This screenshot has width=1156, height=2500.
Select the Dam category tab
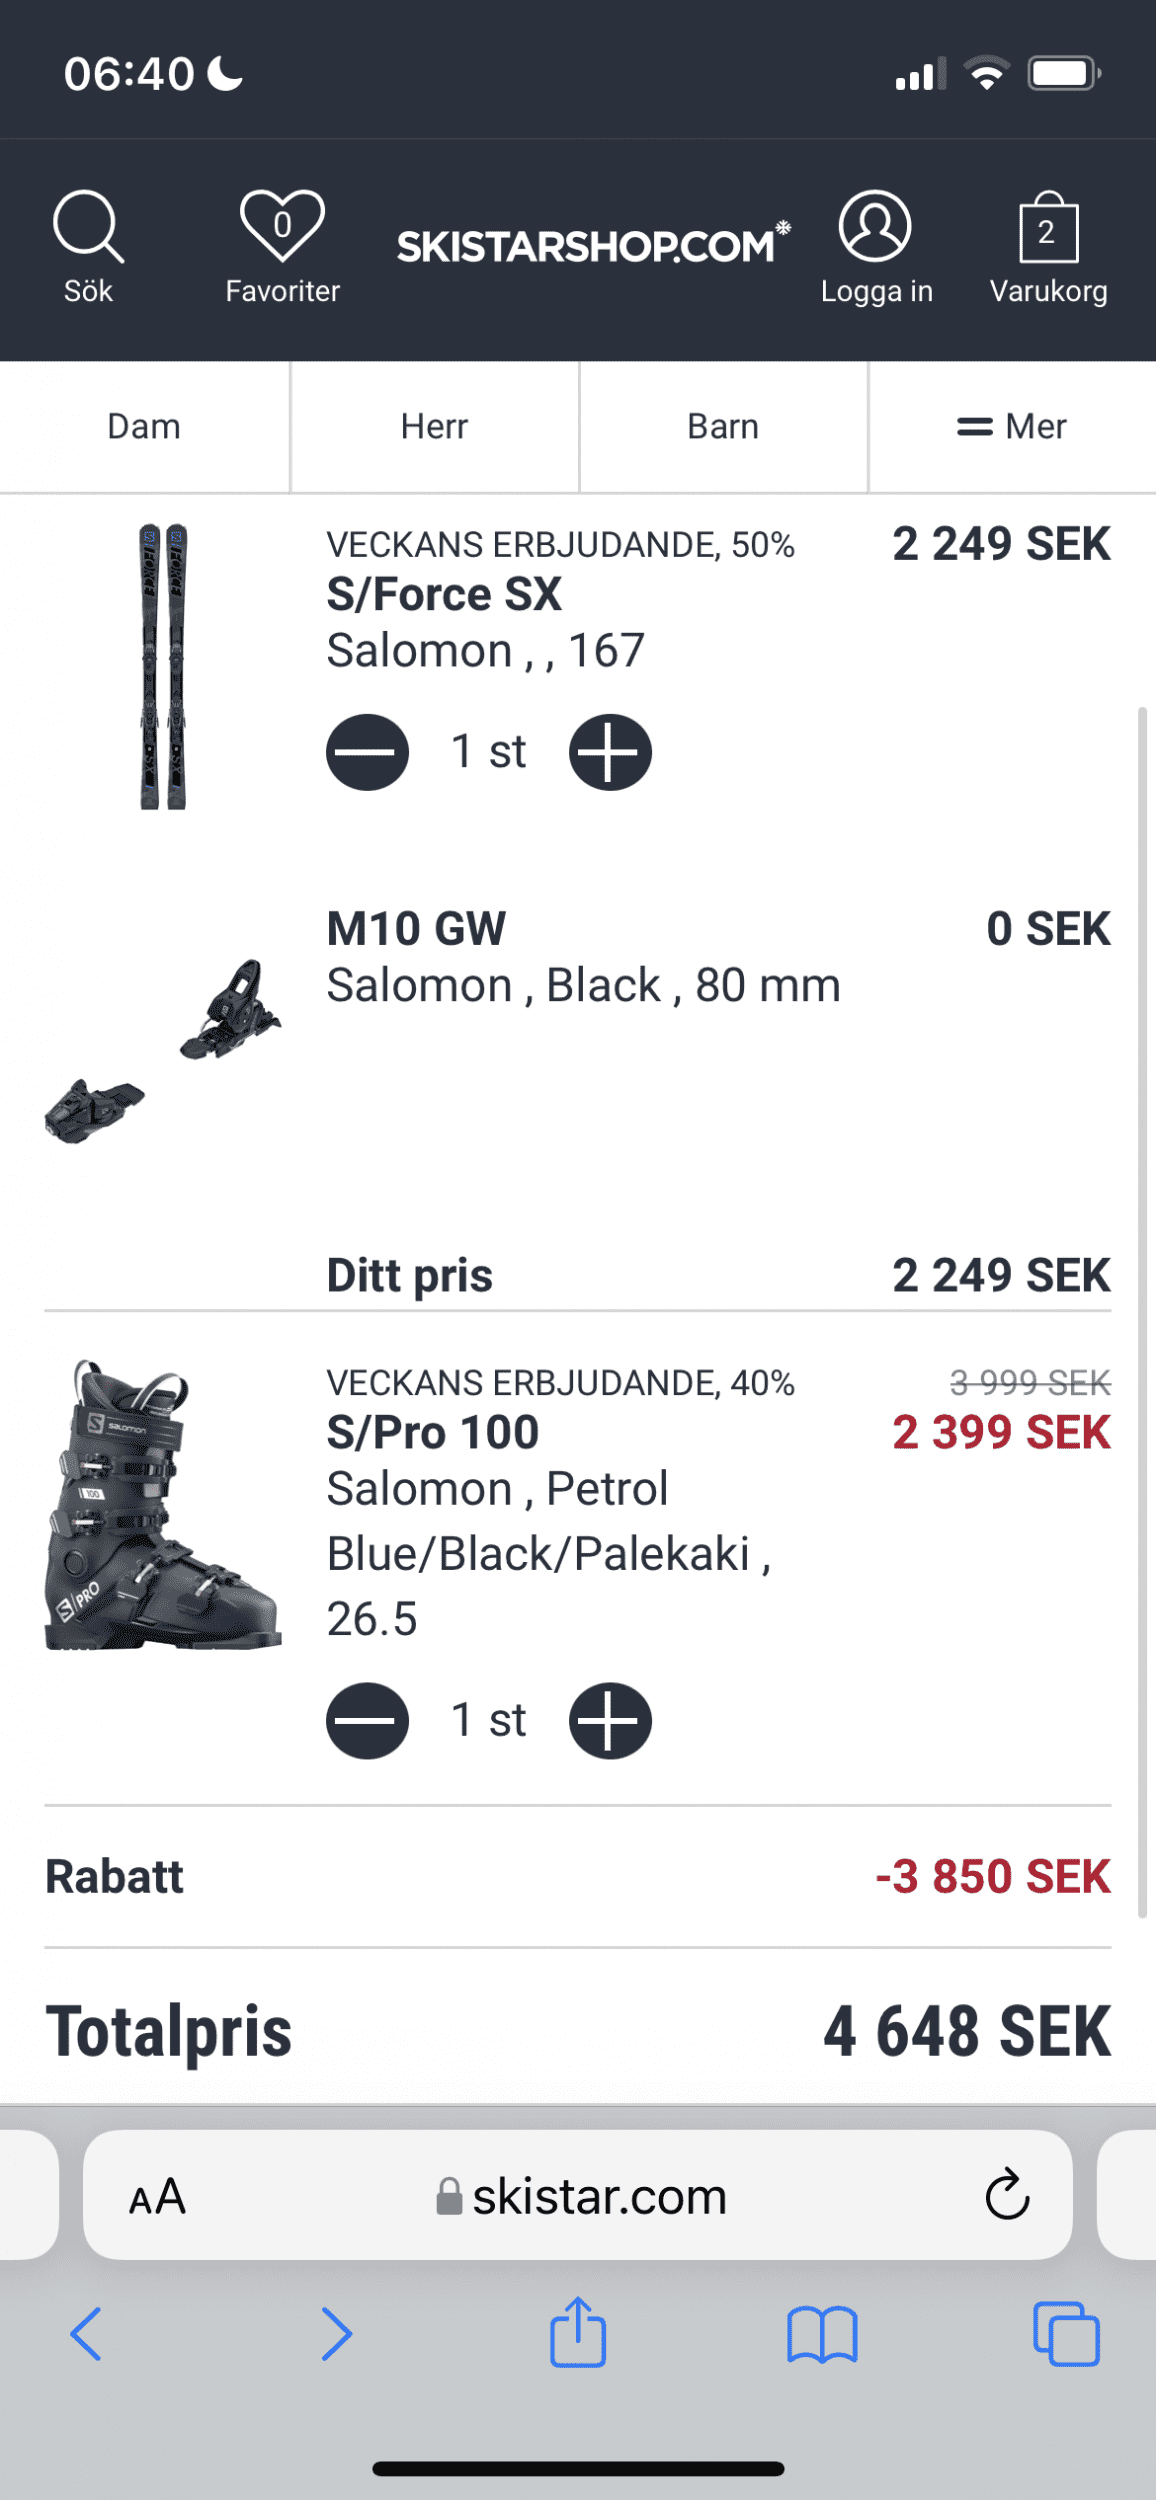pyautogui.click(x=144, y=427)
